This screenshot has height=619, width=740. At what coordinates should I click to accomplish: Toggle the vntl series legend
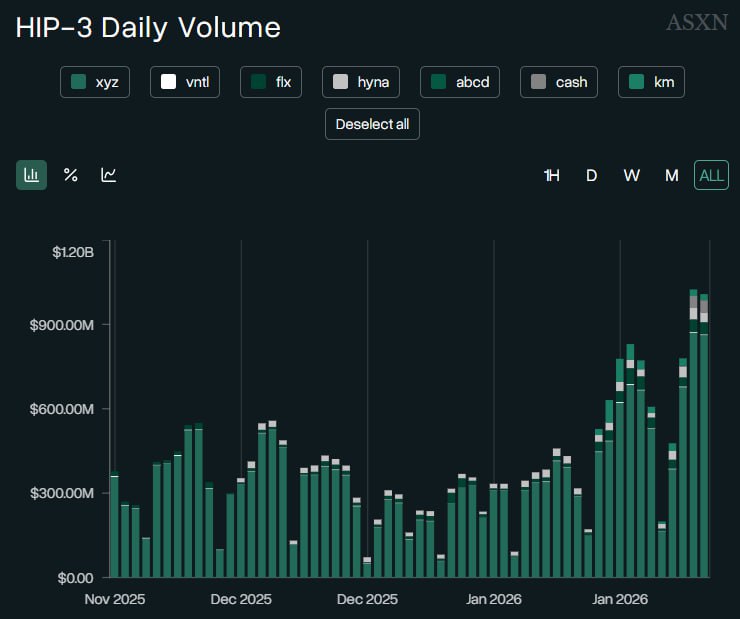[x=185, y=82]
